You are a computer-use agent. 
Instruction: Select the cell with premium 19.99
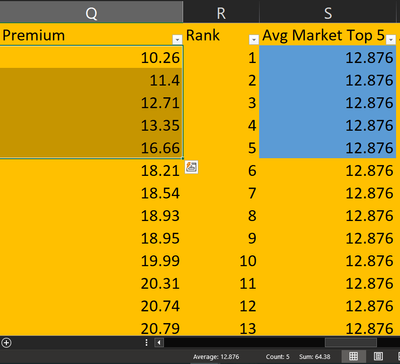pyautogui.click(x=91, y=261)
